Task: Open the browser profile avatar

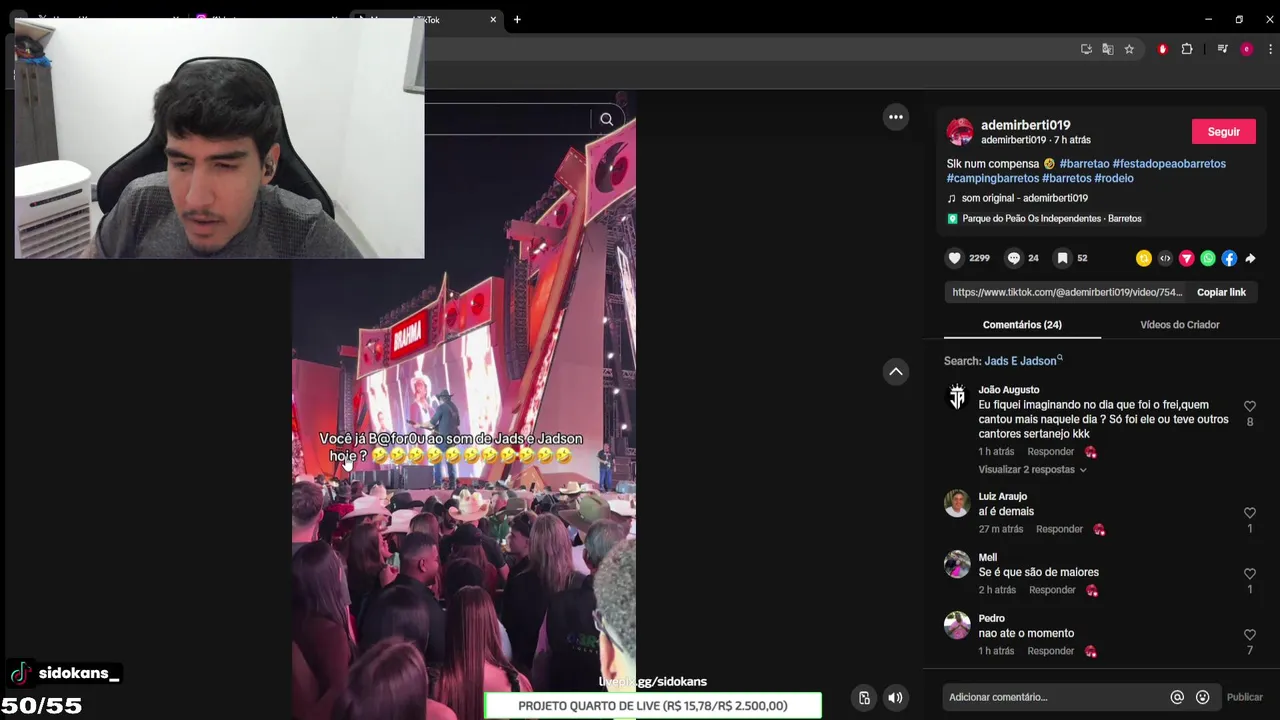Action: (x=1246, y=49)
